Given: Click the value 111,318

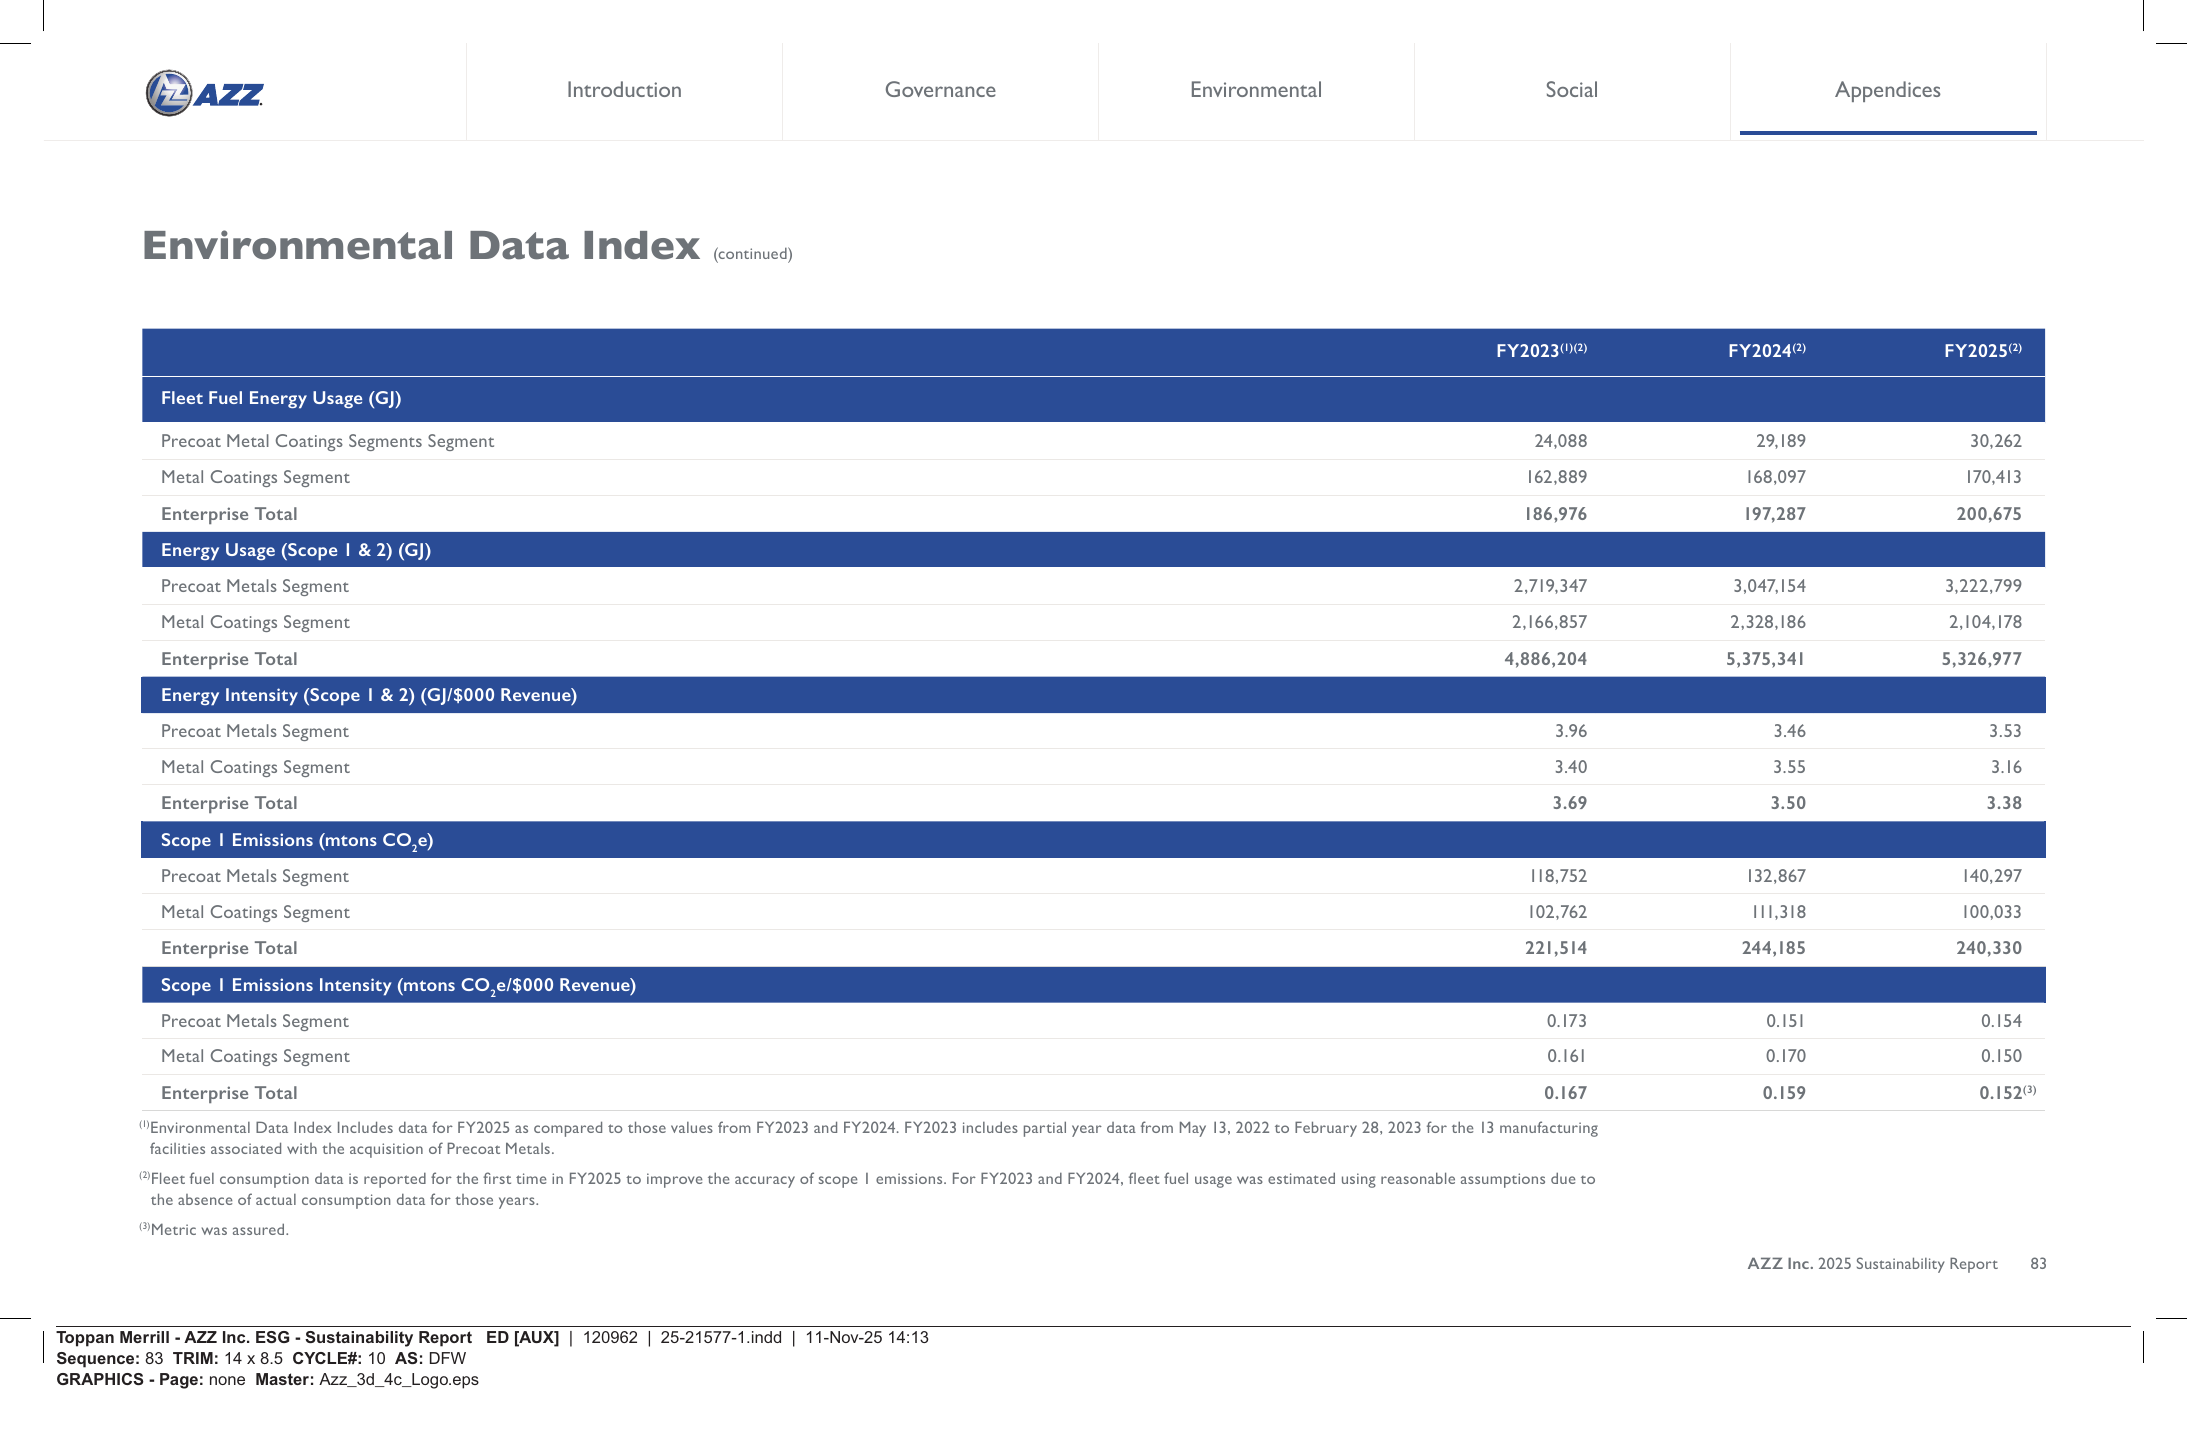Looking at the screenshot, I should tap(1778, 912).
